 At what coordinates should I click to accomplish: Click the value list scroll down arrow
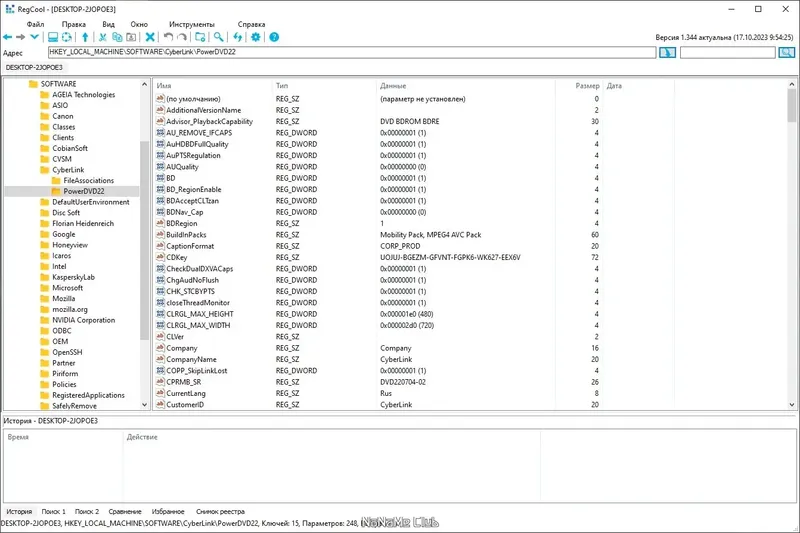coord(791,404)
